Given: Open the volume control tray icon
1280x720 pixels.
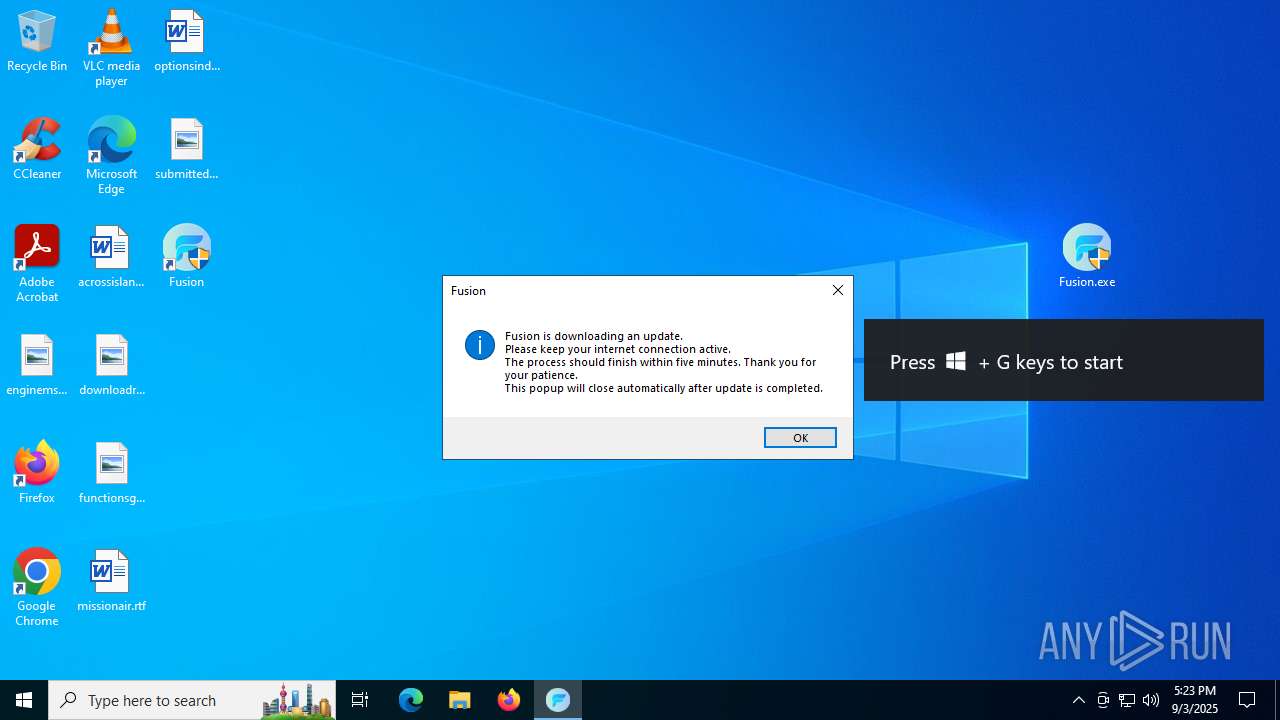Looking at the screenshot, I should pos(1151,700).
